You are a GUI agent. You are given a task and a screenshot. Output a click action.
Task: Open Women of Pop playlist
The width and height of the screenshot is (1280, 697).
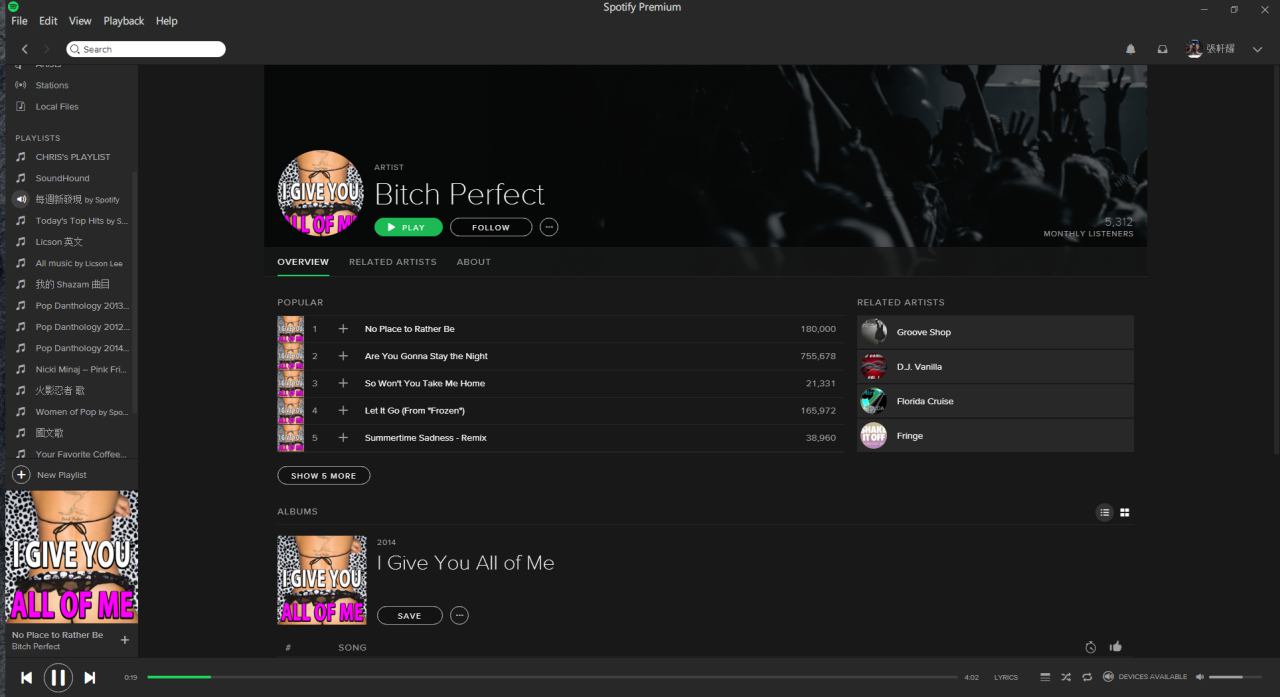point(82,412)
